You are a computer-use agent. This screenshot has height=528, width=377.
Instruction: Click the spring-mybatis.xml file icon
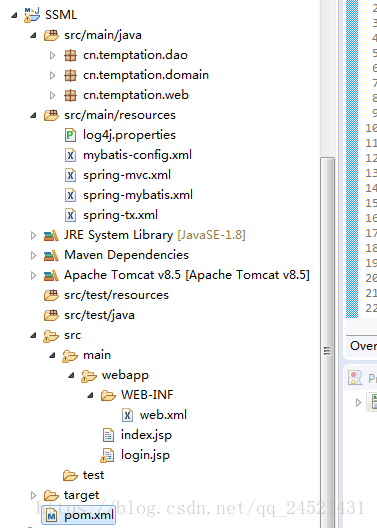point(70,195)
